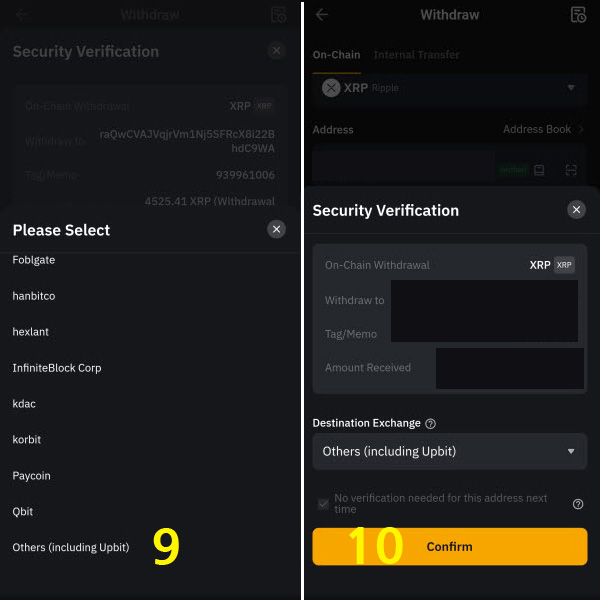Pick InfiniteBlock Corp from the list
This screenshot has height=600, width=600.
57,368
